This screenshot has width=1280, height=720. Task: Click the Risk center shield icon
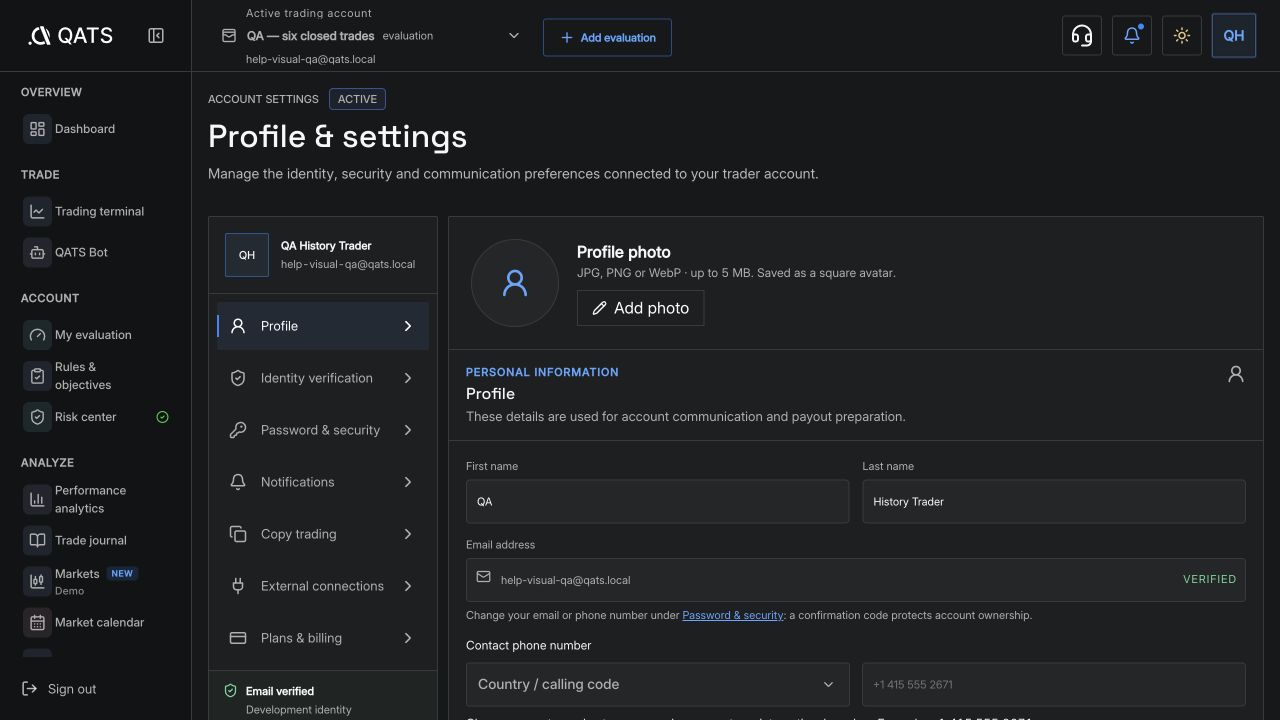point(37,417)
